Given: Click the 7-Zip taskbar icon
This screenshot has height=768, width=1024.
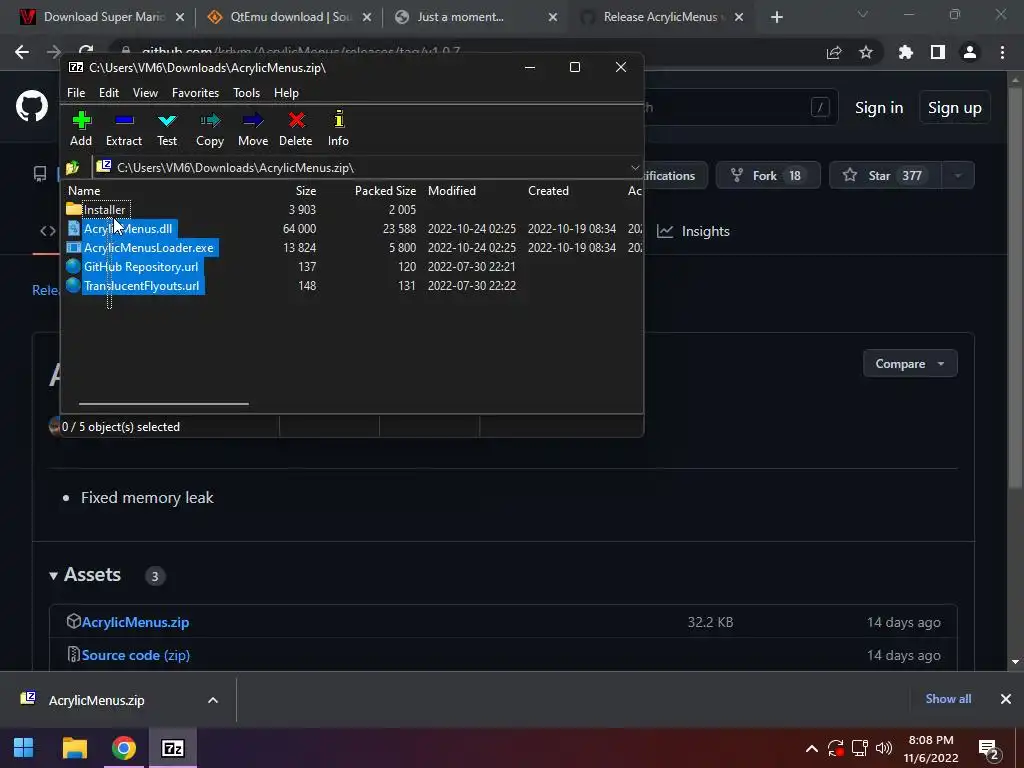Looking at the screenshot, I should pos(172,748).
